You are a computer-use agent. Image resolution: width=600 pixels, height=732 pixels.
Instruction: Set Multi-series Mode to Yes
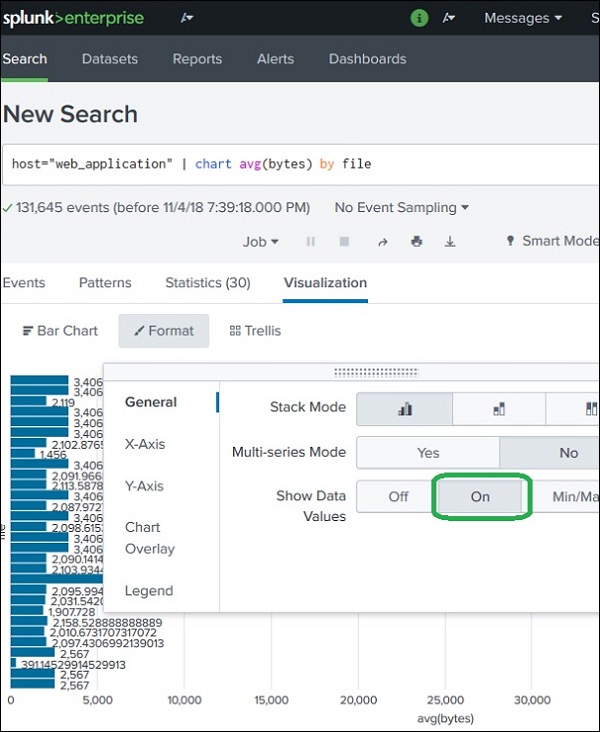pyautogui.click(x=428, y=453)
